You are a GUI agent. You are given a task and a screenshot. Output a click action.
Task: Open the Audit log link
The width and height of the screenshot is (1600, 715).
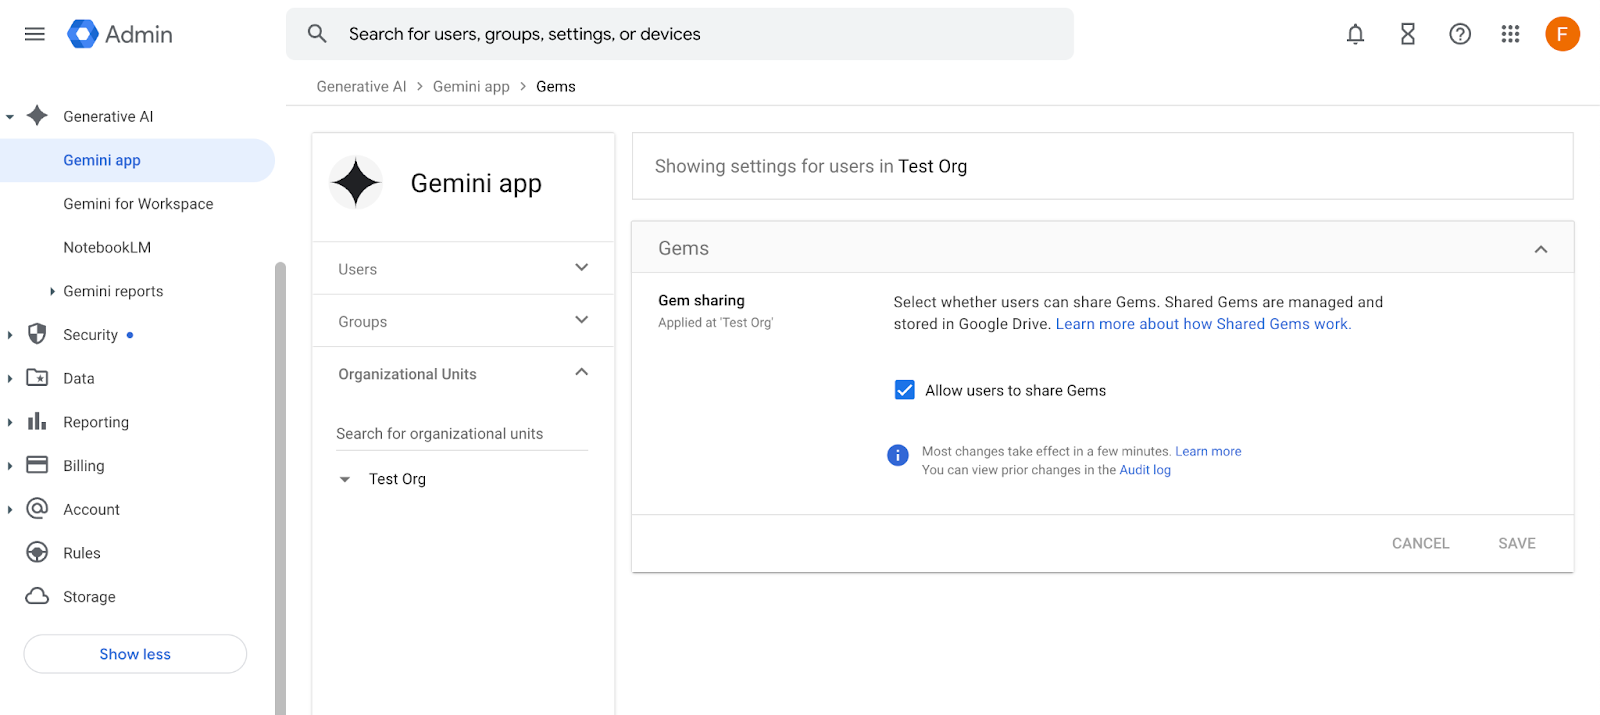click(x=1144, y=470)
